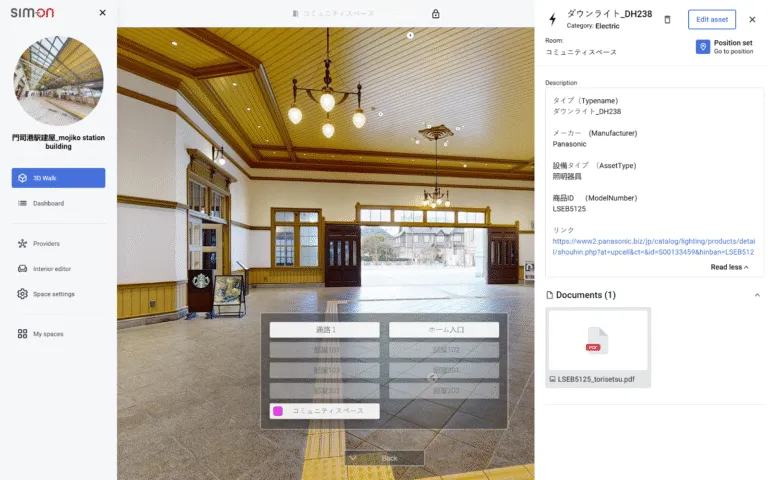Close the asset details panel
768x480 pixels.
752,19
